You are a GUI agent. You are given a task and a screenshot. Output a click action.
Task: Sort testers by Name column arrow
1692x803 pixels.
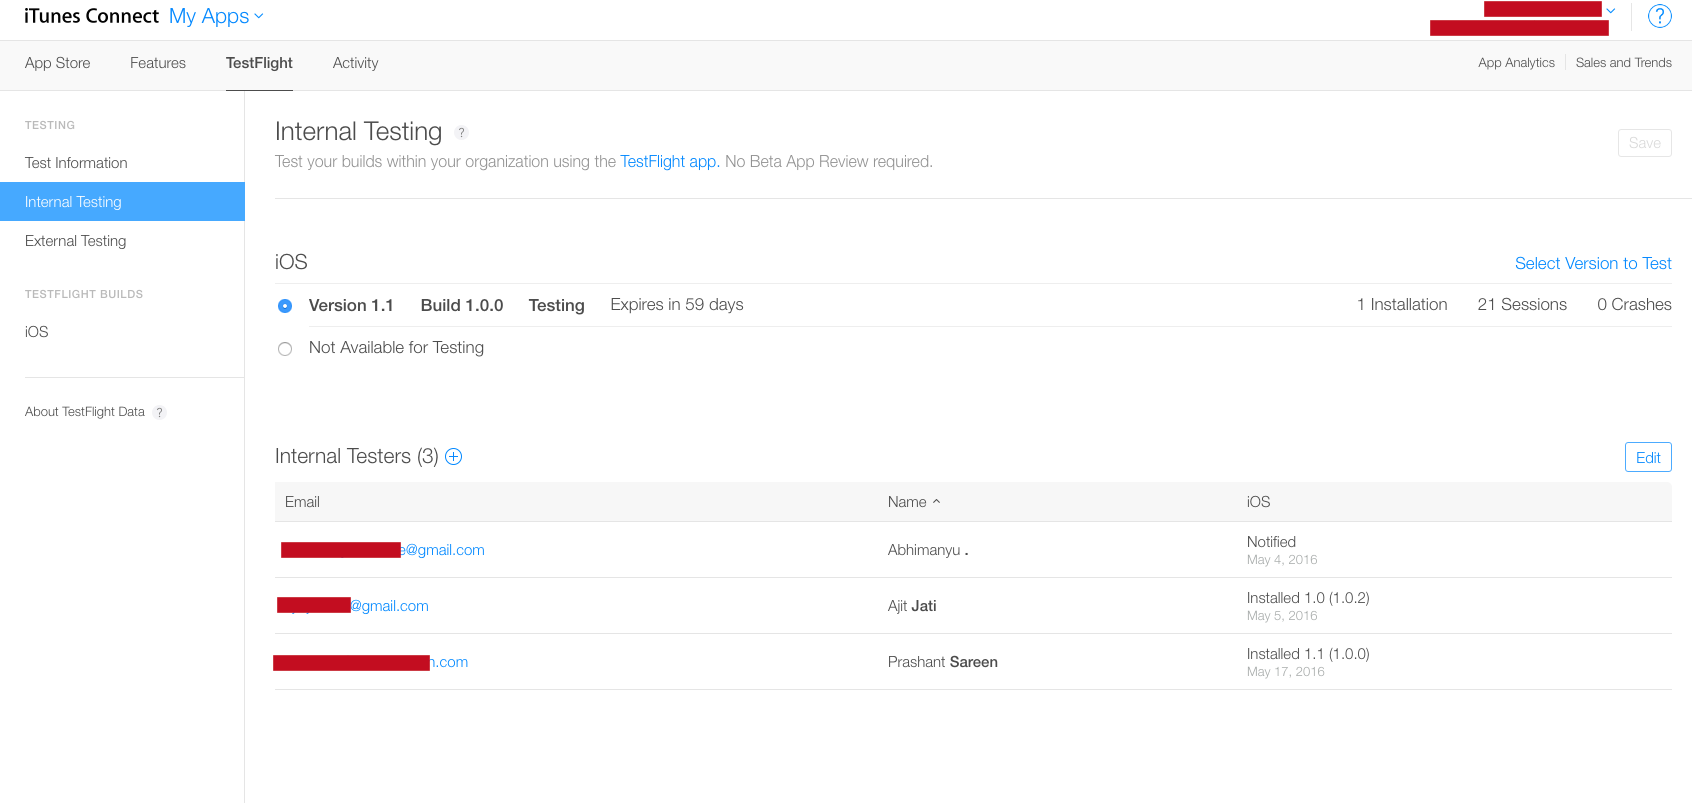pos(937,502)
